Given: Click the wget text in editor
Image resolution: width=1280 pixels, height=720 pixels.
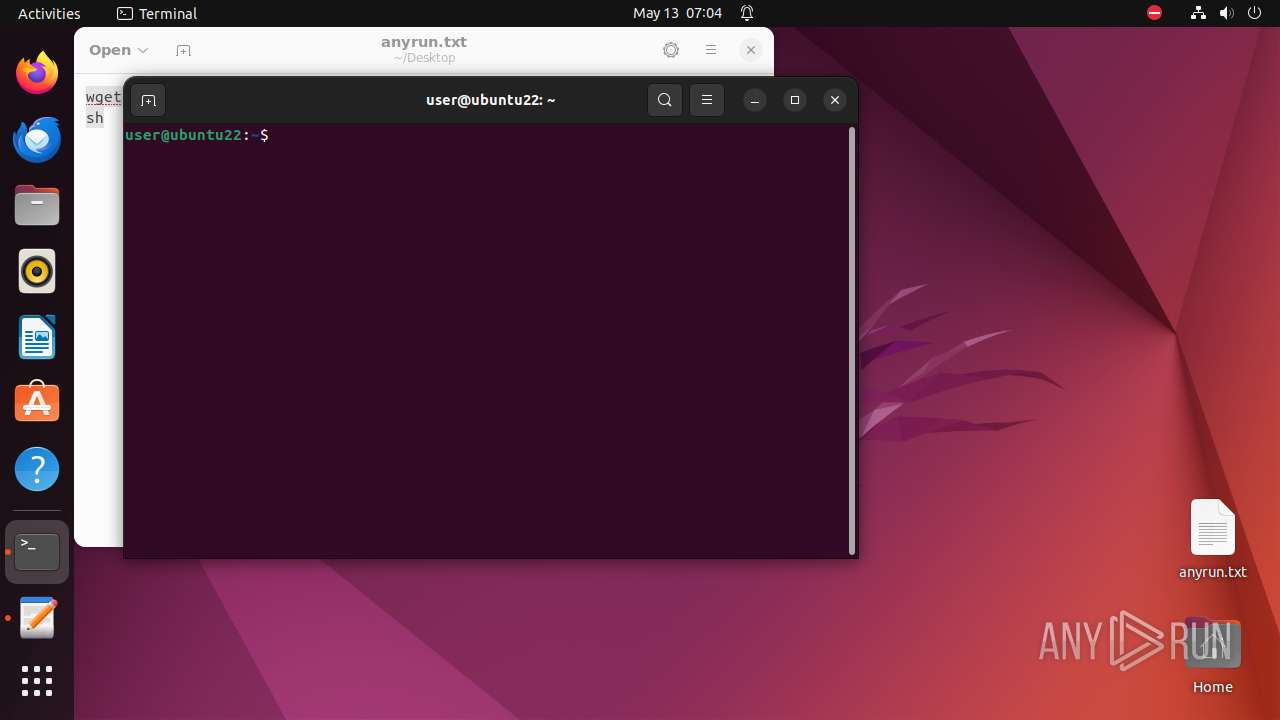Looking at the screenshot, I should point(103,97).
